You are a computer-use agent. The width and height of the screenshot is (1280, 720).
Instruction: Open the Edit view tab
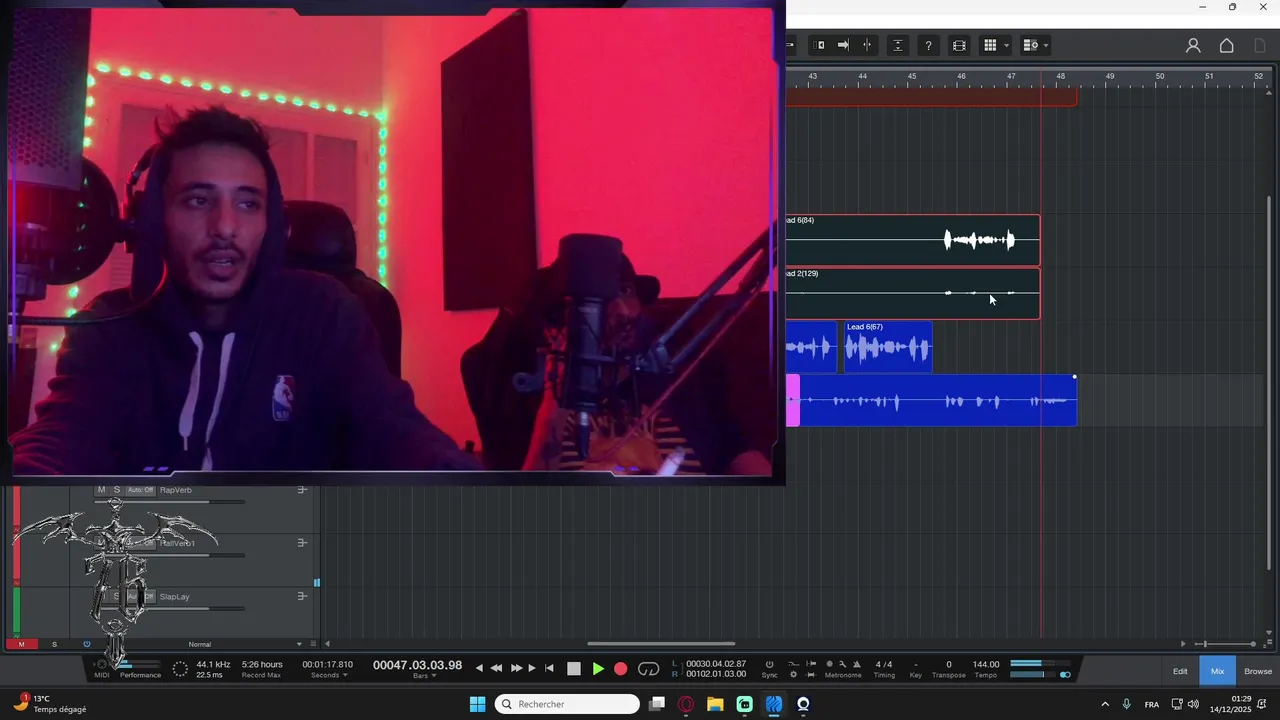(1180, 671)
